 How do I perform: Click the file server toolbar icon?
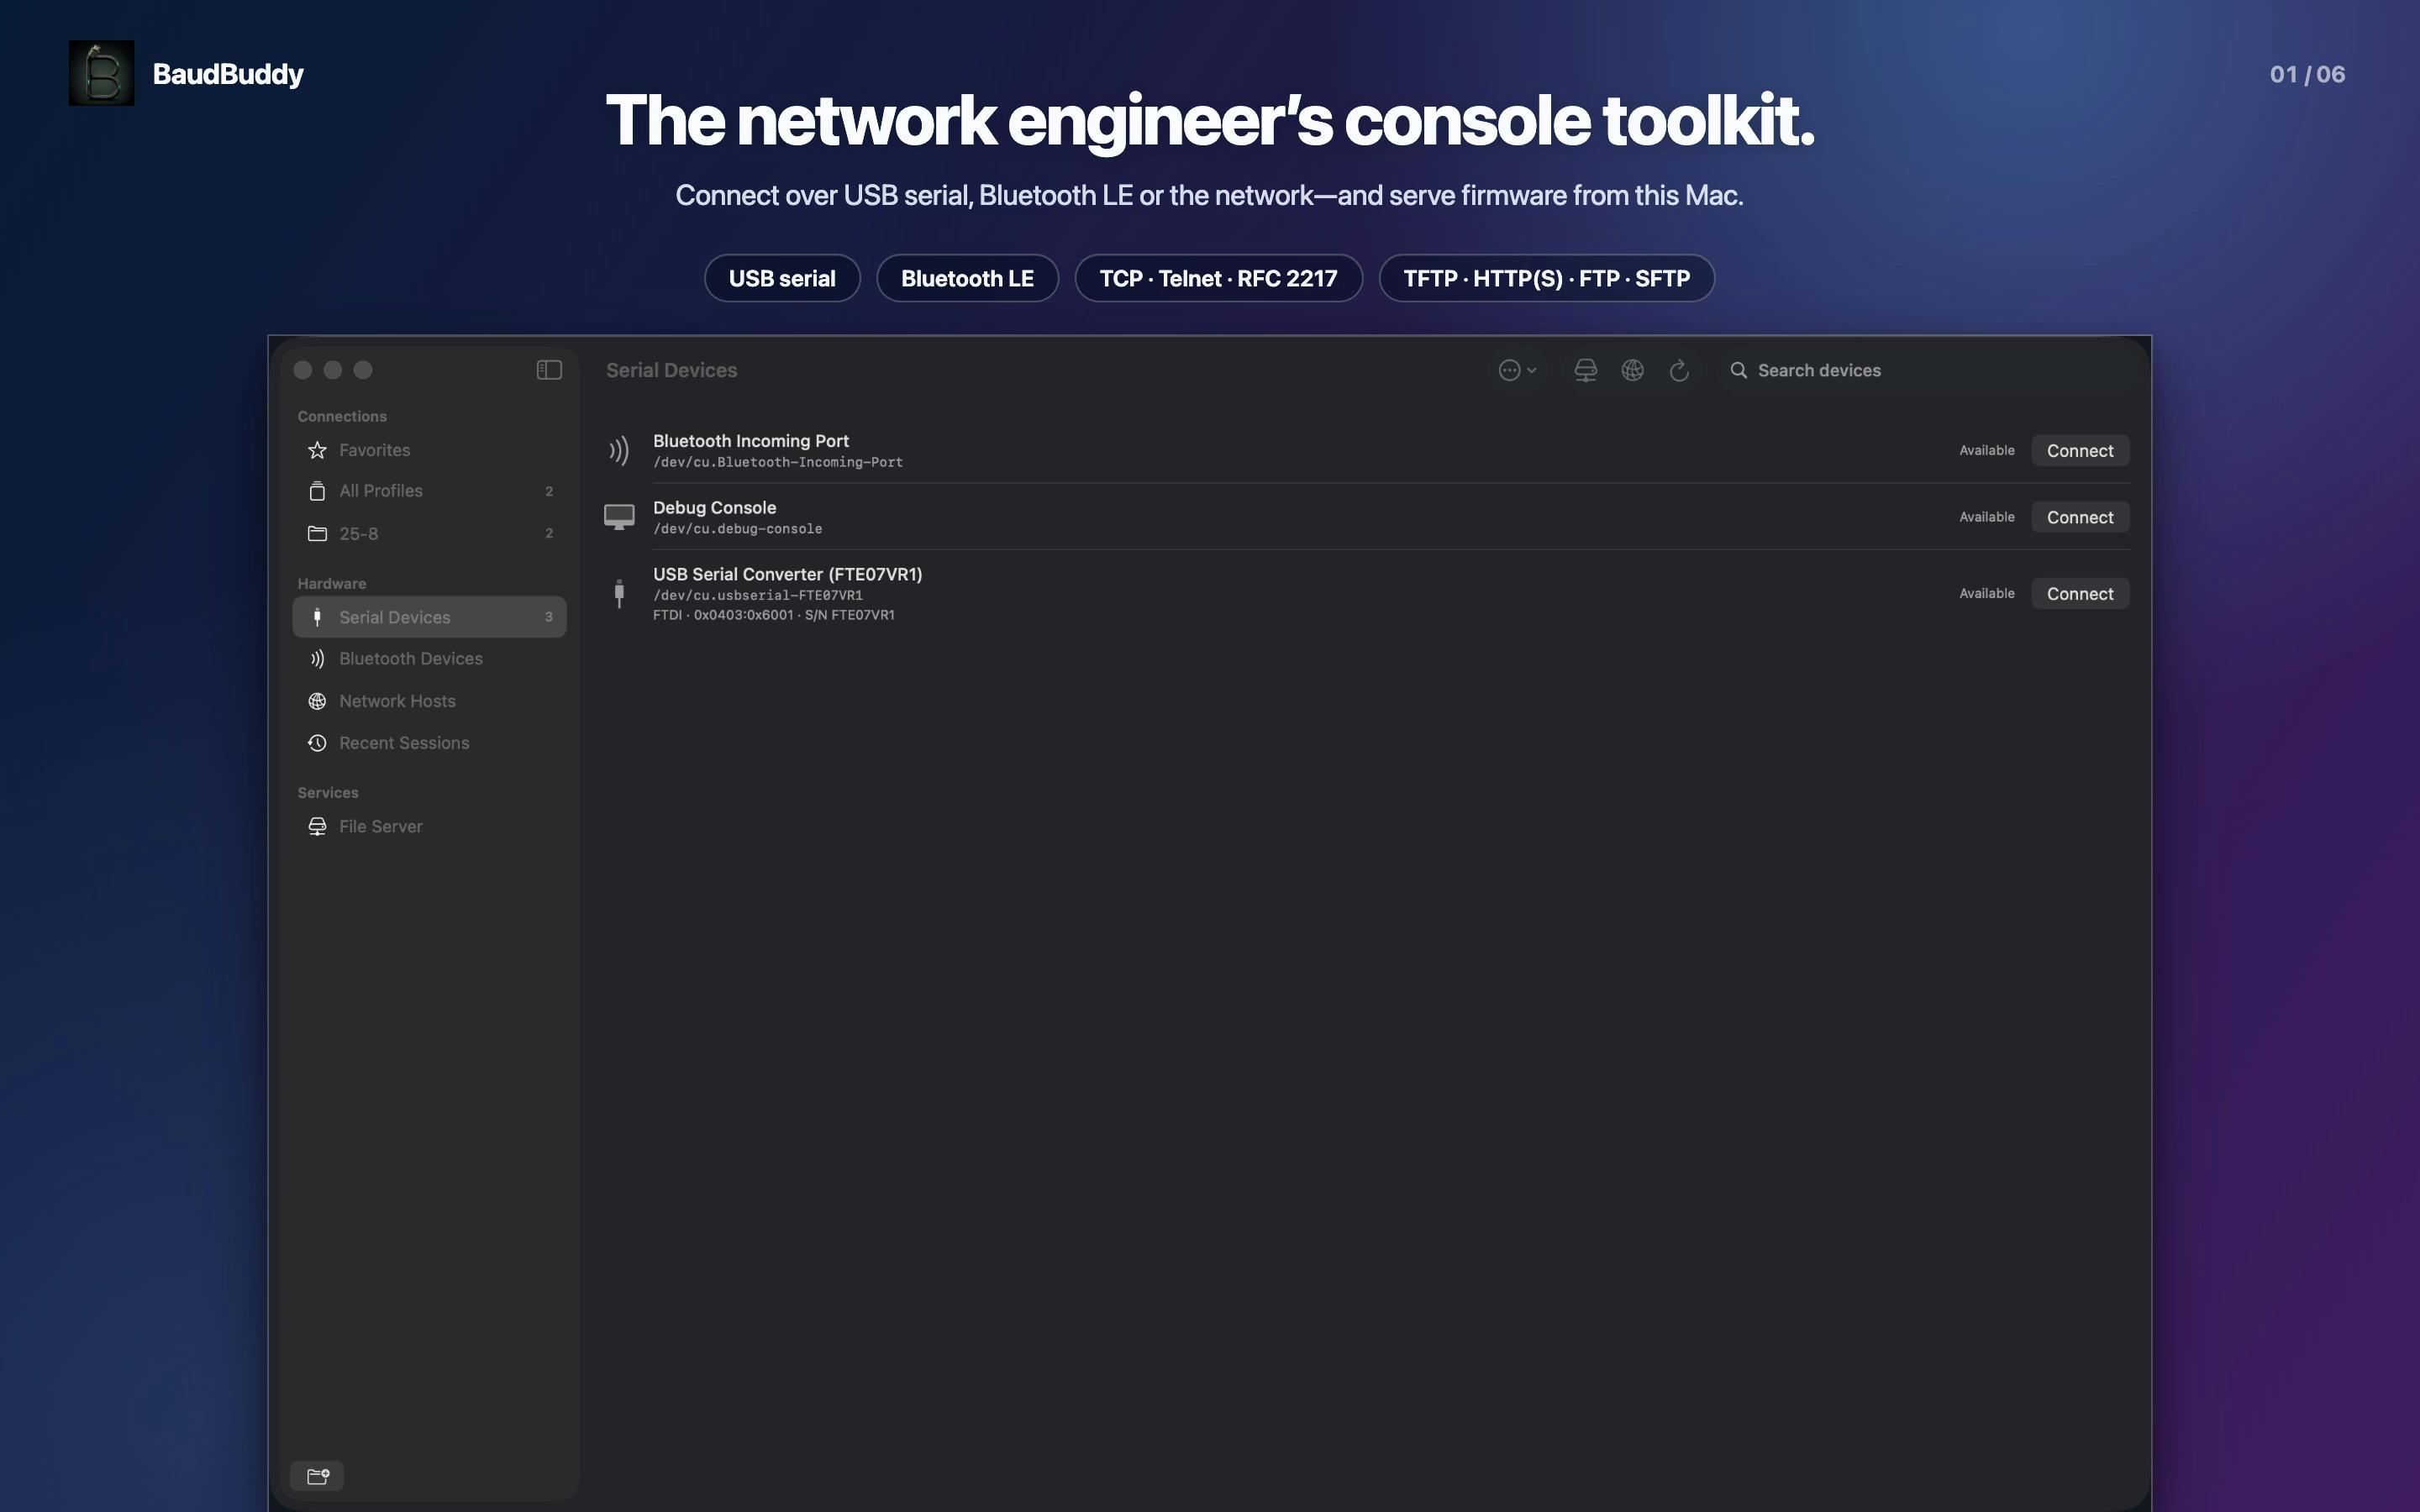[x=1585, y=370]
